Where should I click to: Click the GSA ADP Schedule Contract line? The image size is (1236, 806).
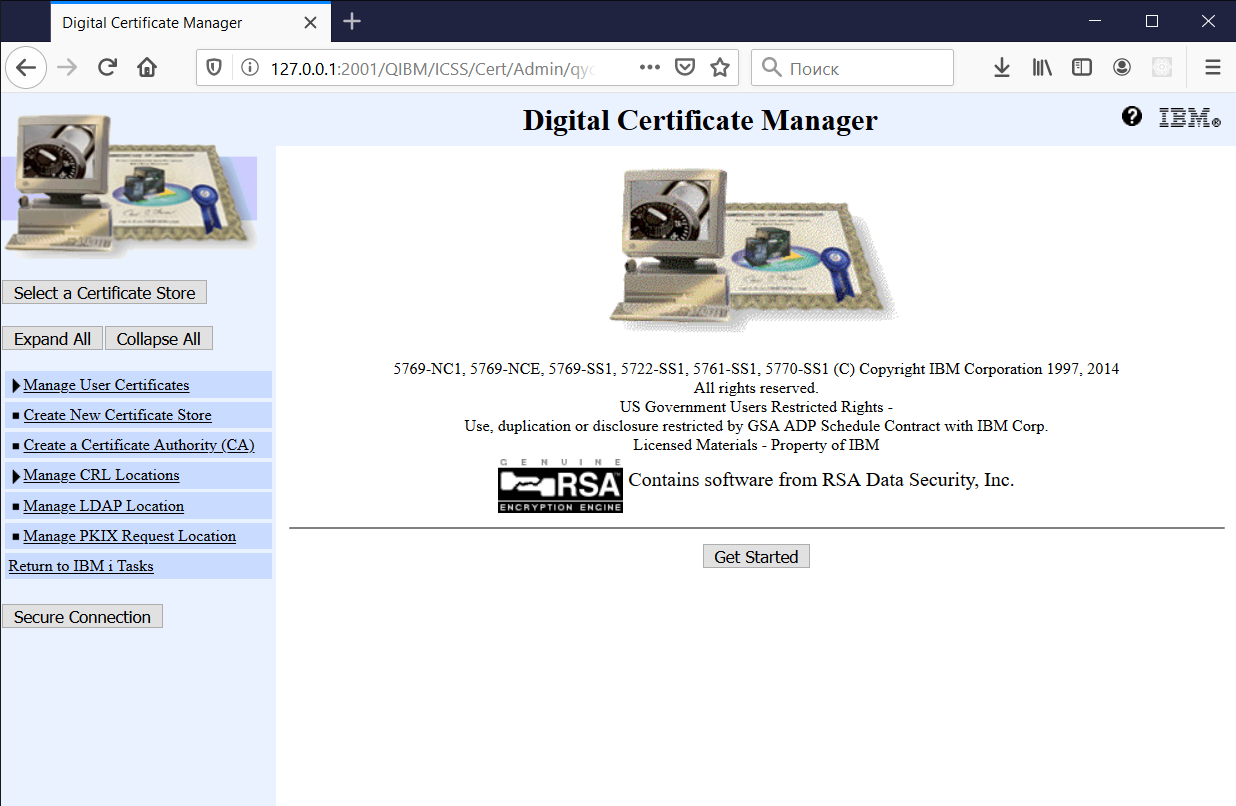756,426
